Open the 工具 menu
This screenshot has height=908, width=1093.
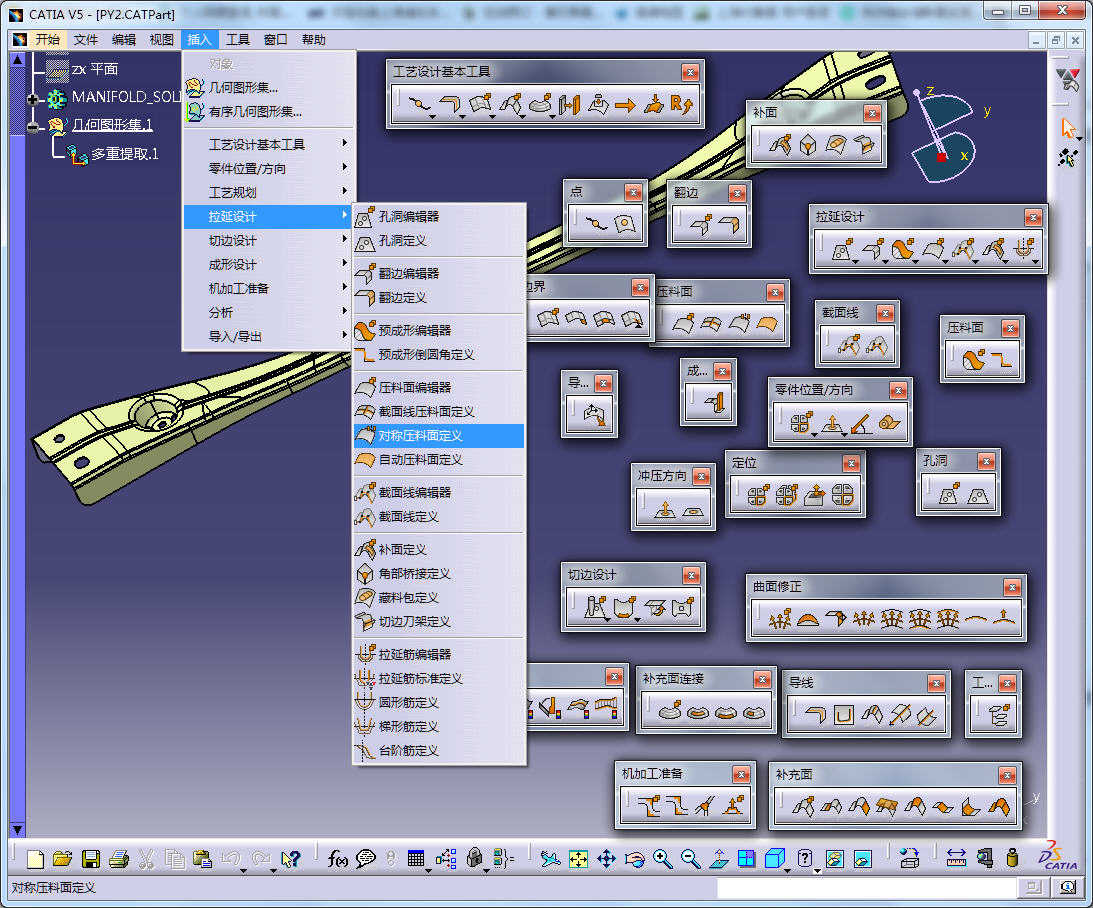click(x=237, y=40)
